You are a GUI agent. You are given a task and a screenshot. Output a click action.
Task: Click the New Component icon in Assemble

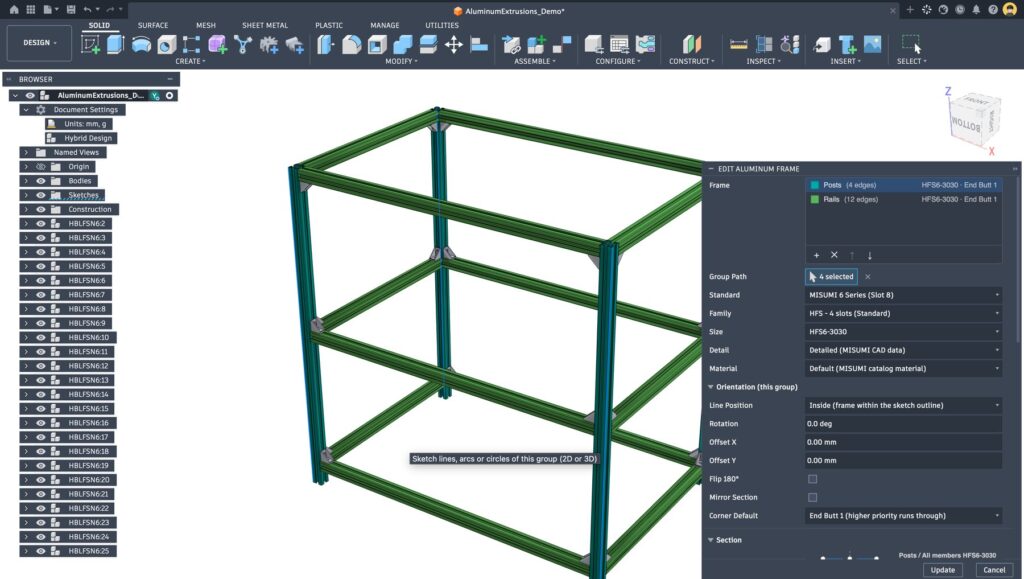536,44
